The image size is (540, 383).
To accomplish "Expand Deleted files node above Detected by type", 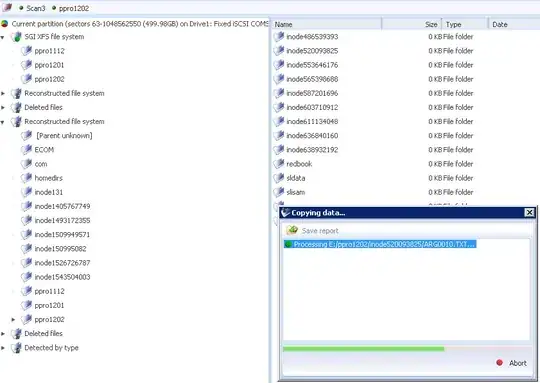I will (3, 334).
